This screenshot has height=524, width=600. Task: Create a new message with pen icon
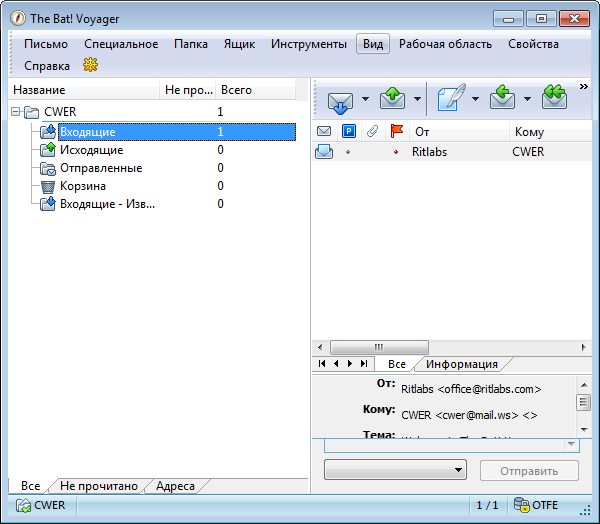(451, 99)
